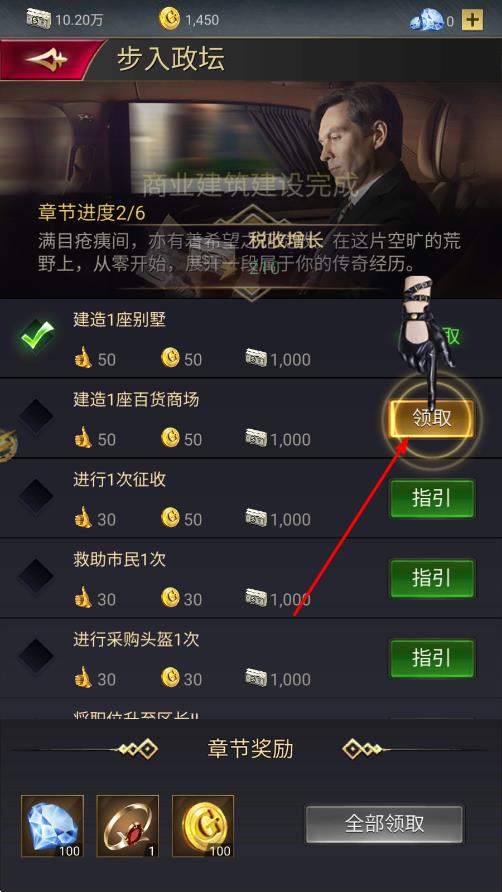Viewport: 502px width, 892px height.
Task: Toggle the diamond marker beside 救助市民1次
Action: click(x=36, y=576)
